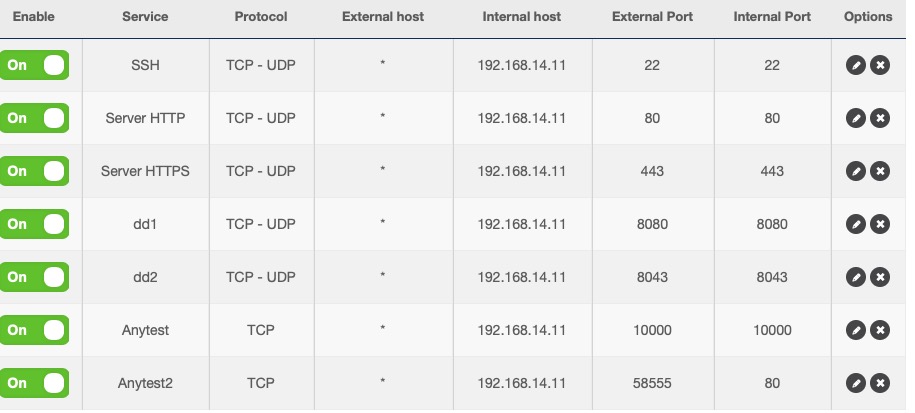Delete the Anytest2 rule
Screen dimensions: 915x413
point(880,383)
